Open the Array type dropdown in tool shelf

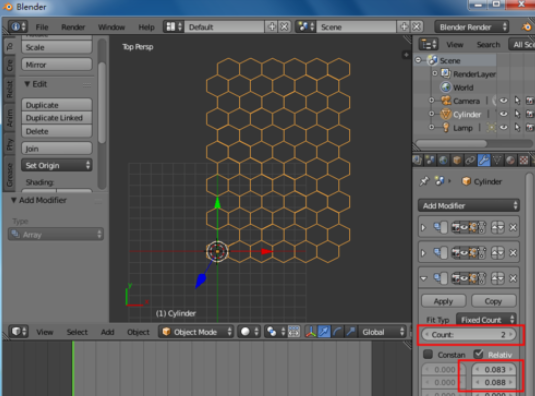pyautogui.click(x=56, y=234)
